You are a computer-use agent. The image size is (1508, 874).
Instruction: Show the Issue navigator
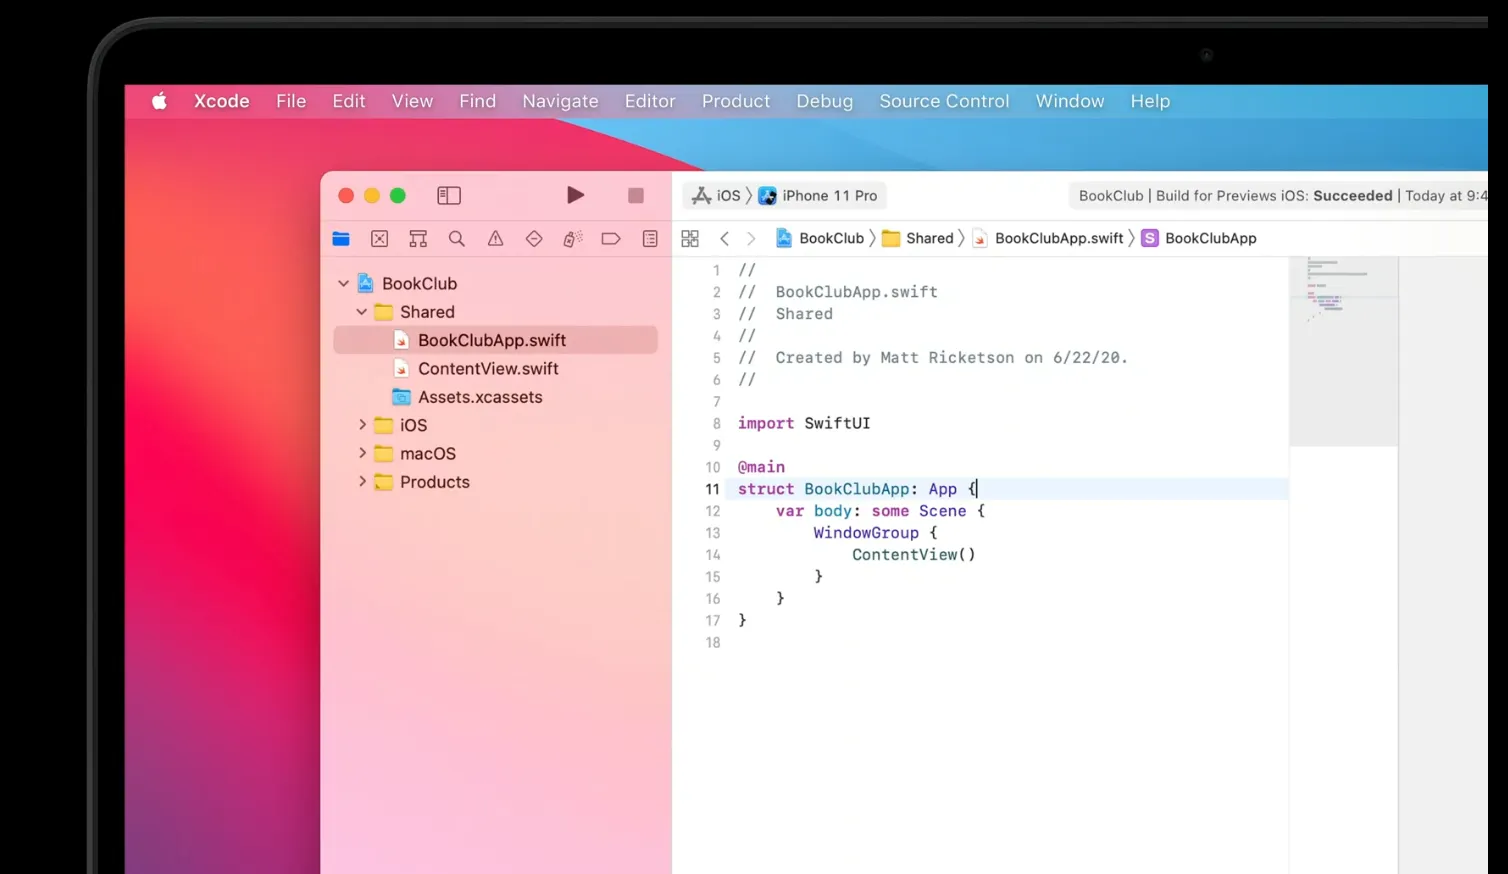[495, 239]
